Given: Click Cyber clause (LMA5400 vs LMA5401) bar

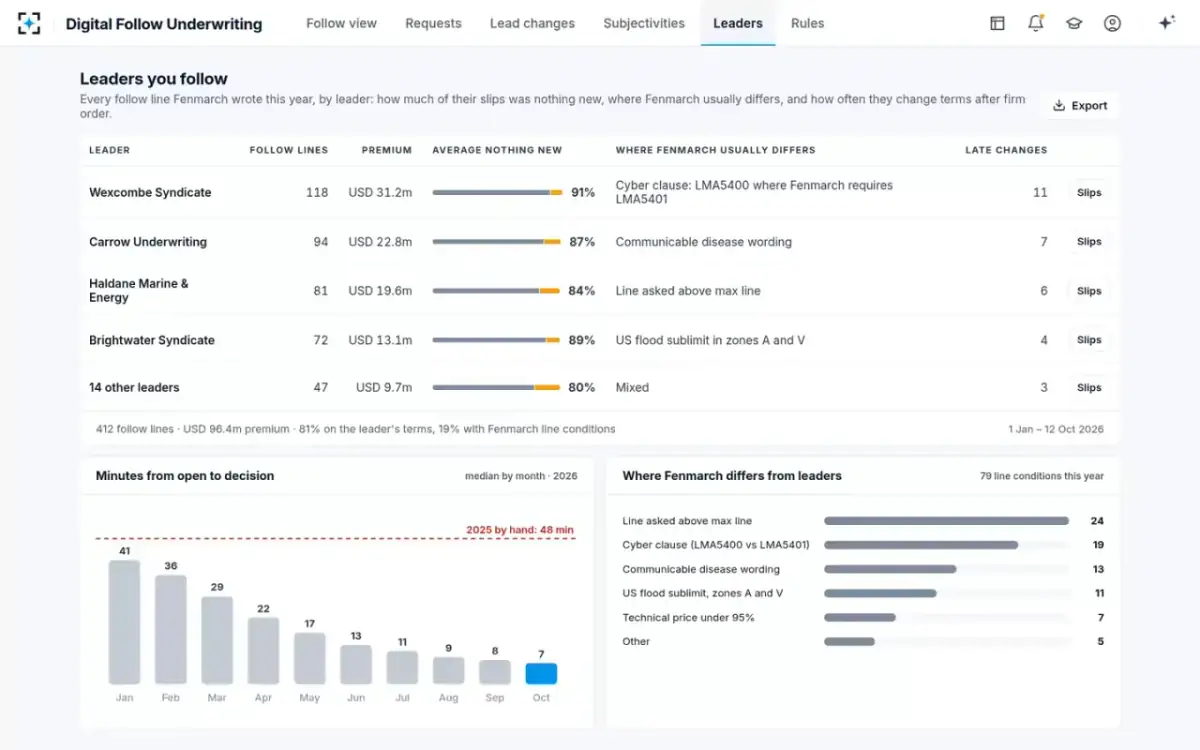Looking at the screenshot, I should [x=921, y=545].
